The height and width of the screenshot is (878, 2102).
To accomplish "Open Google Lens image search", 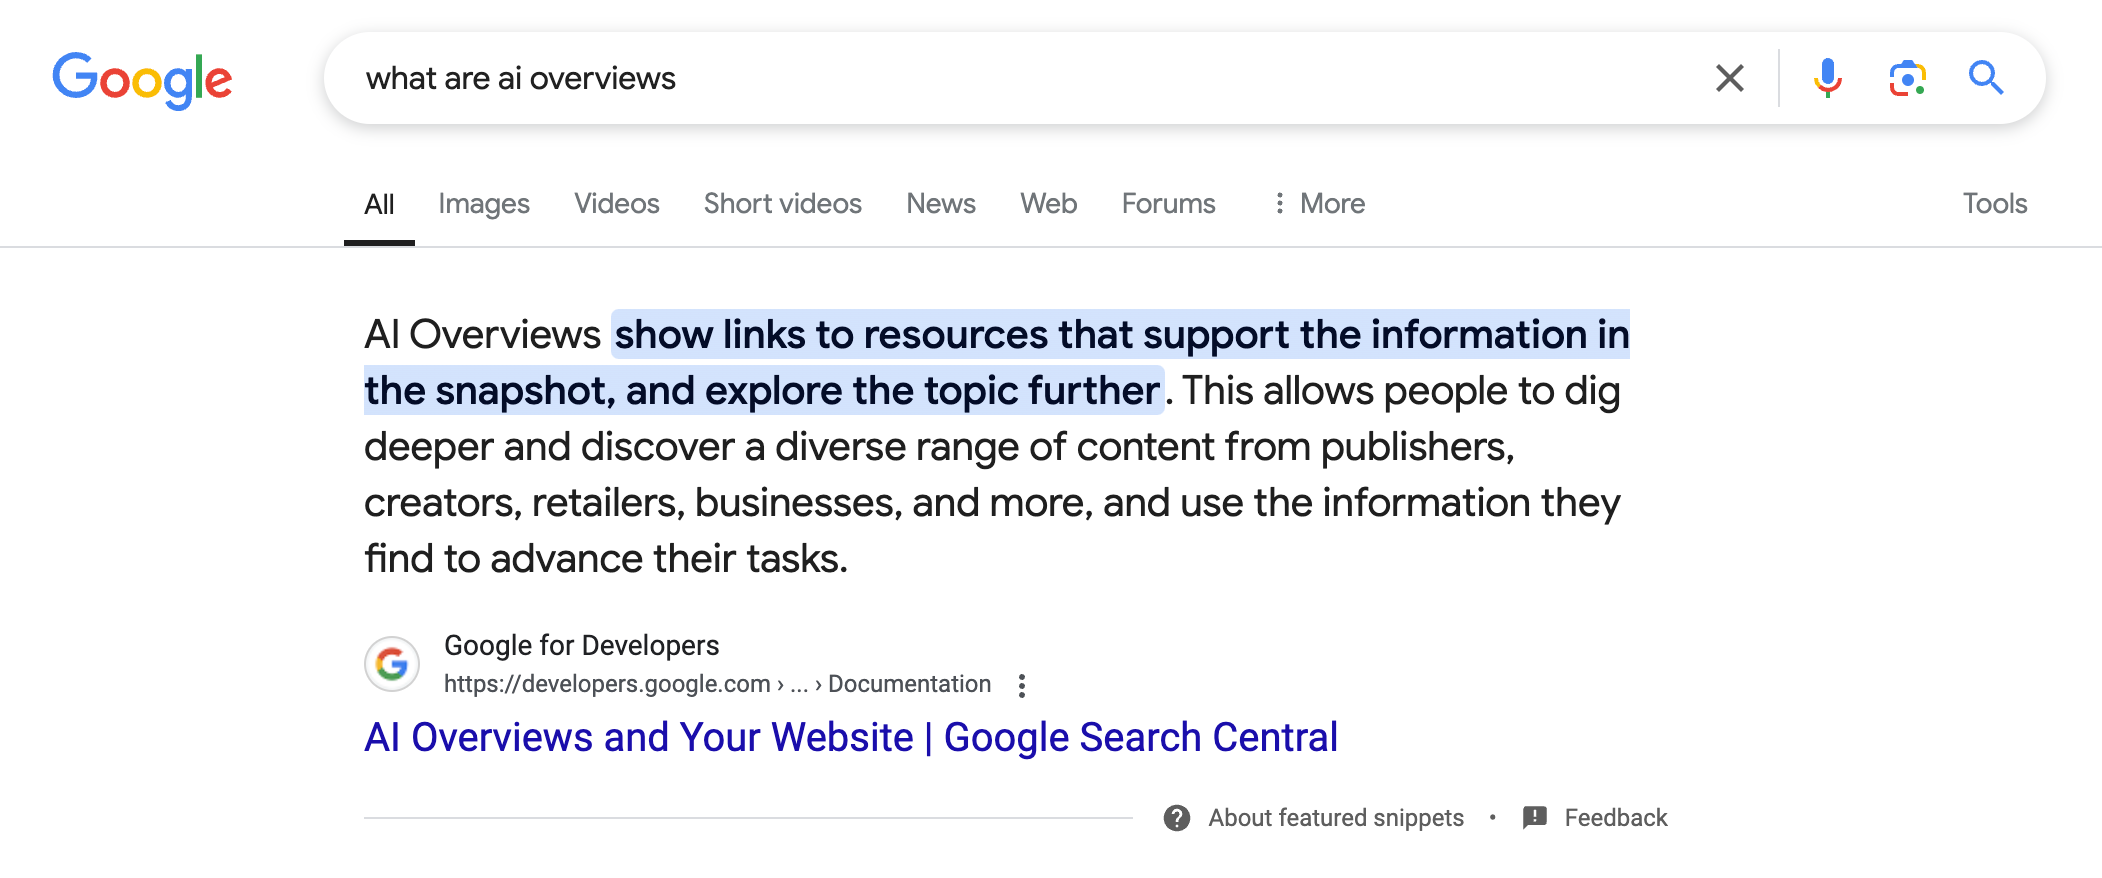I will tap(1907, 78).
